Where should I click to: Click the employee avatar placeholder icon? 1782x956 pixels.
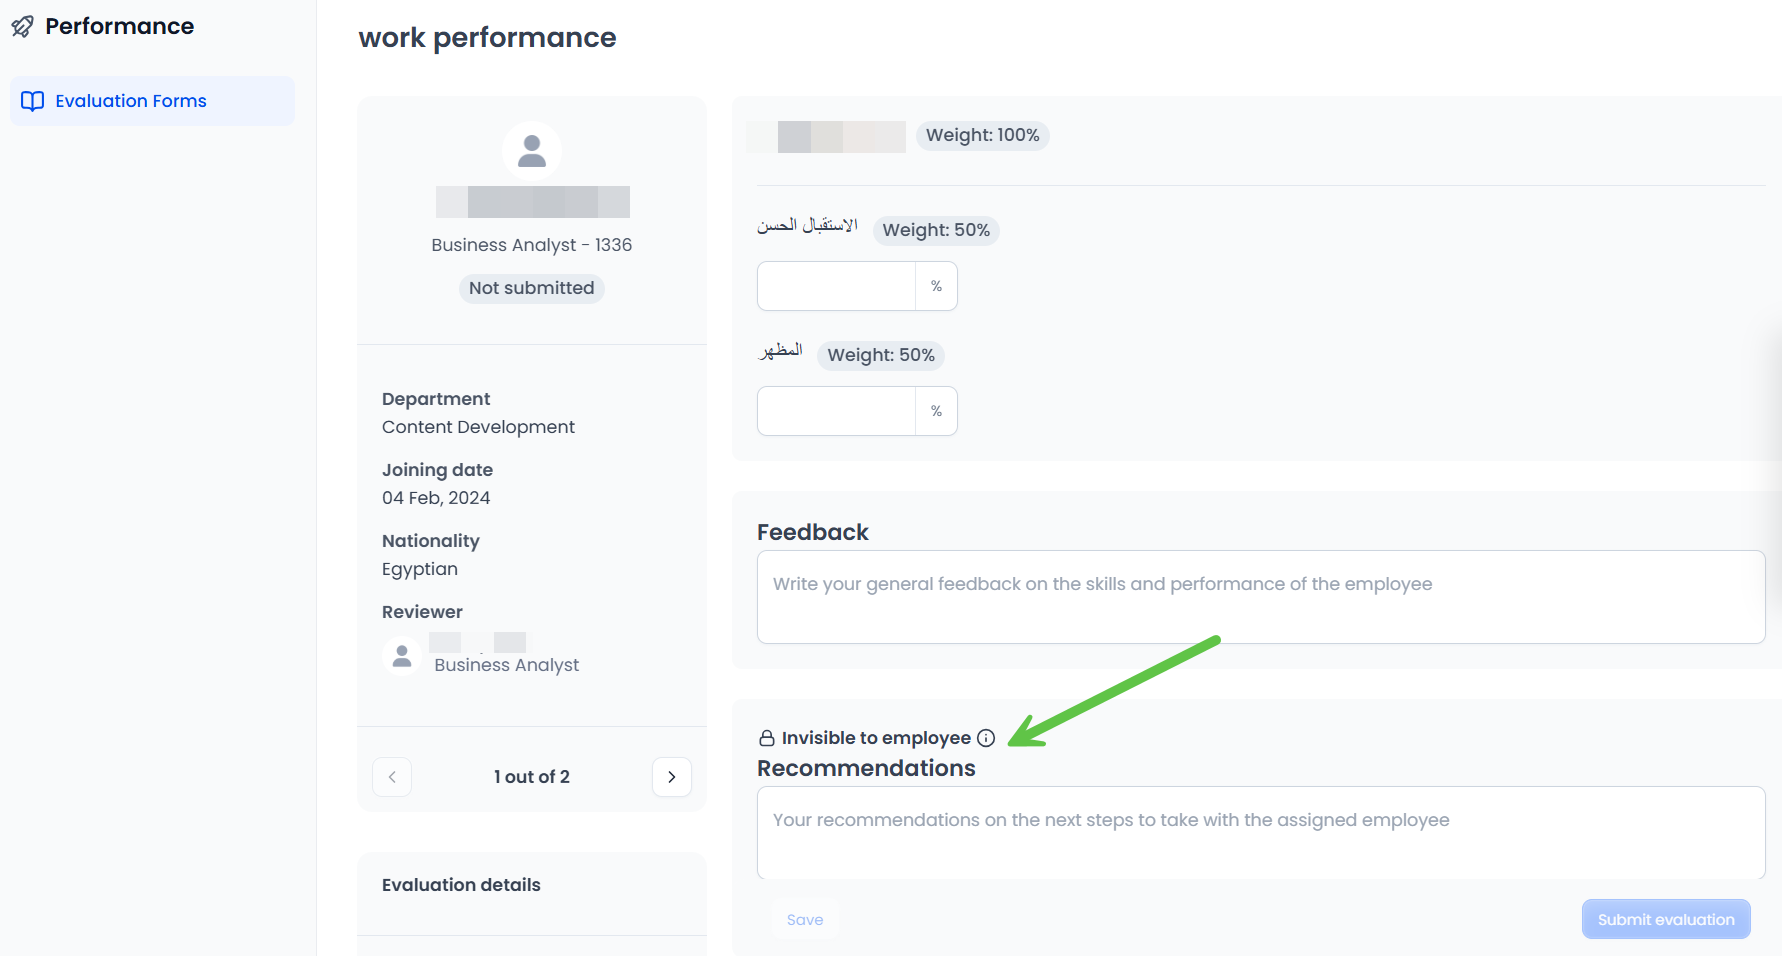point(531,151)
